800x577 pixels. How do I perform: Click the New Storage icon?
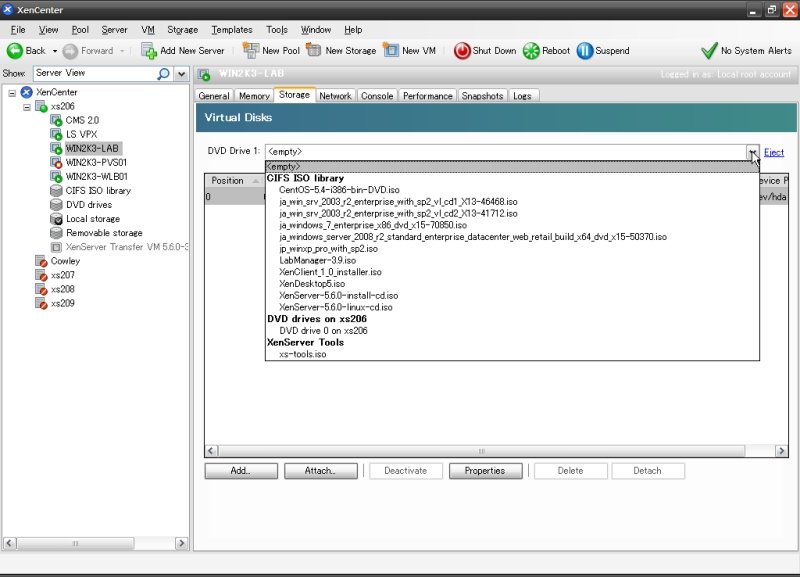point(314,51)
